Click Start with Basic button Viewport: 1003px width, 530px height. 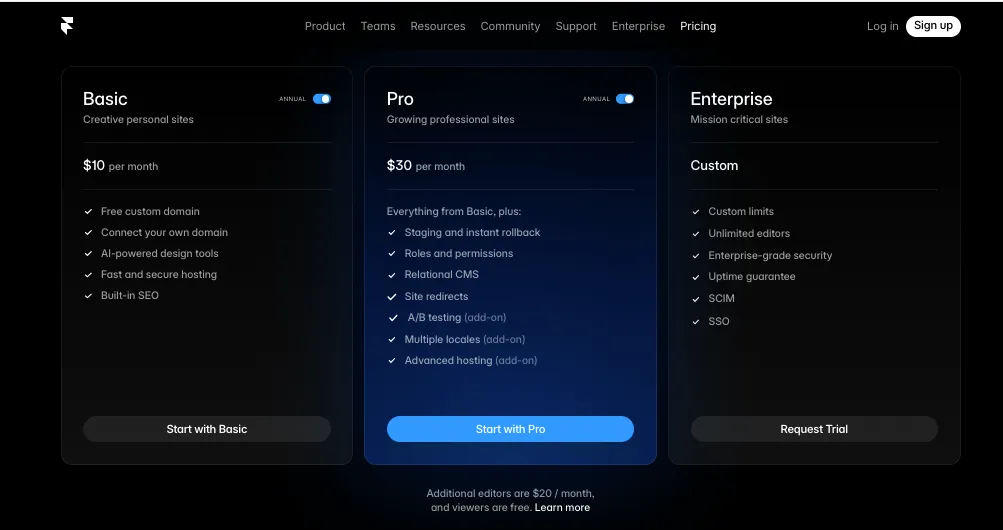point(207,429)
